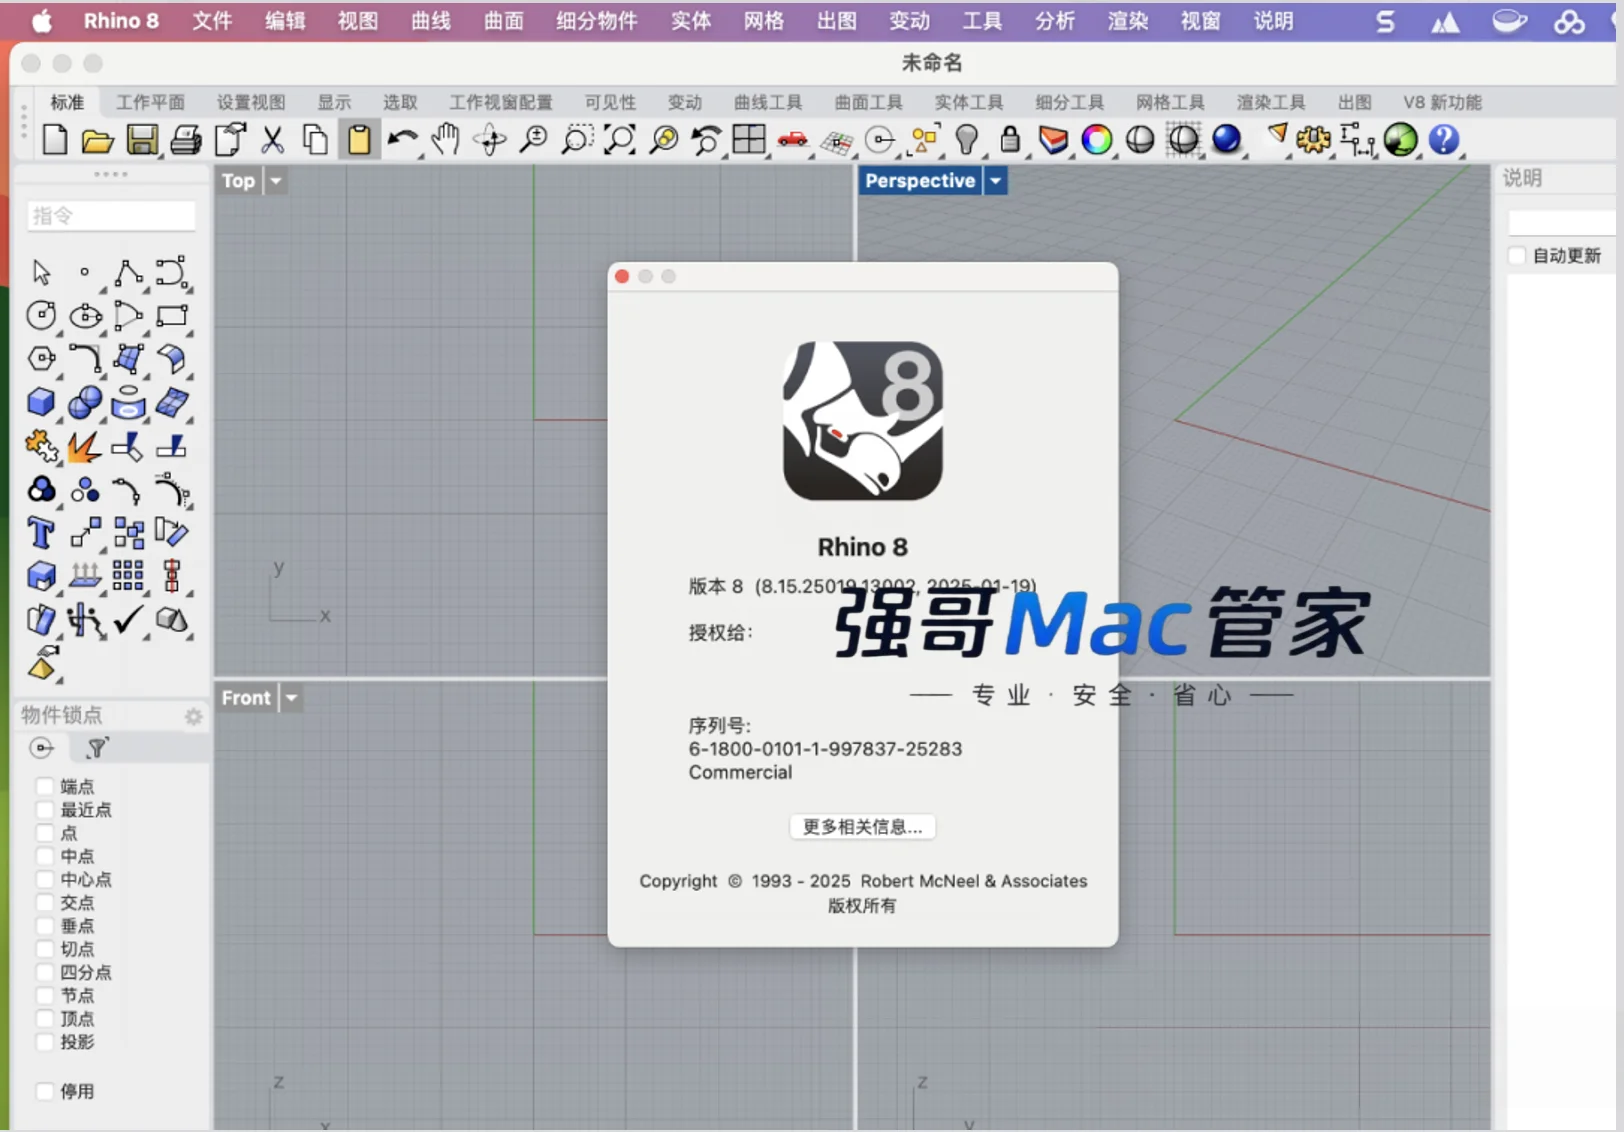Screen dimensions: 1624x1132
Task: Select the Rectangle tool in sidebar
Action: click(172, 316)
